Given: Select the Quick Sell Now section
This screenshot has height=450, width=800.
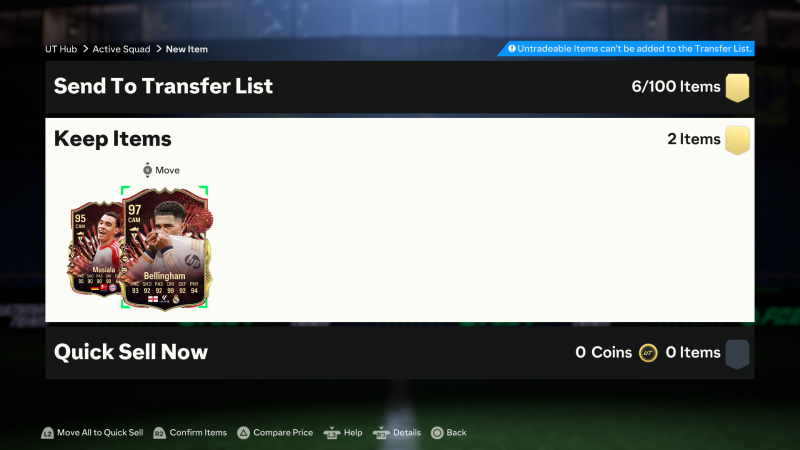Looking at the screenshot, I should (x=400, y=353).
